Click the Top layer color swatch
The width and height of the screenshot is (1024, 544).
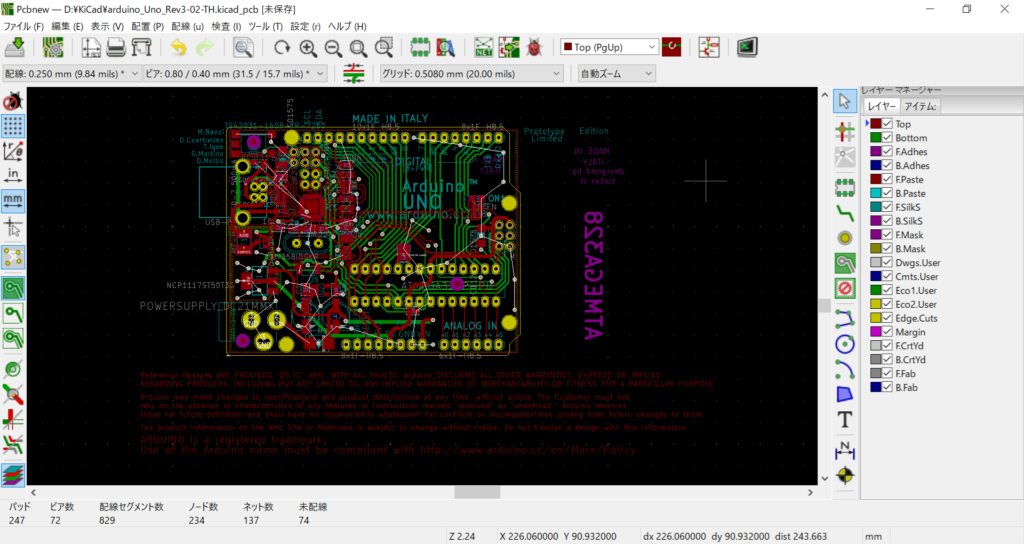[875, 123]
